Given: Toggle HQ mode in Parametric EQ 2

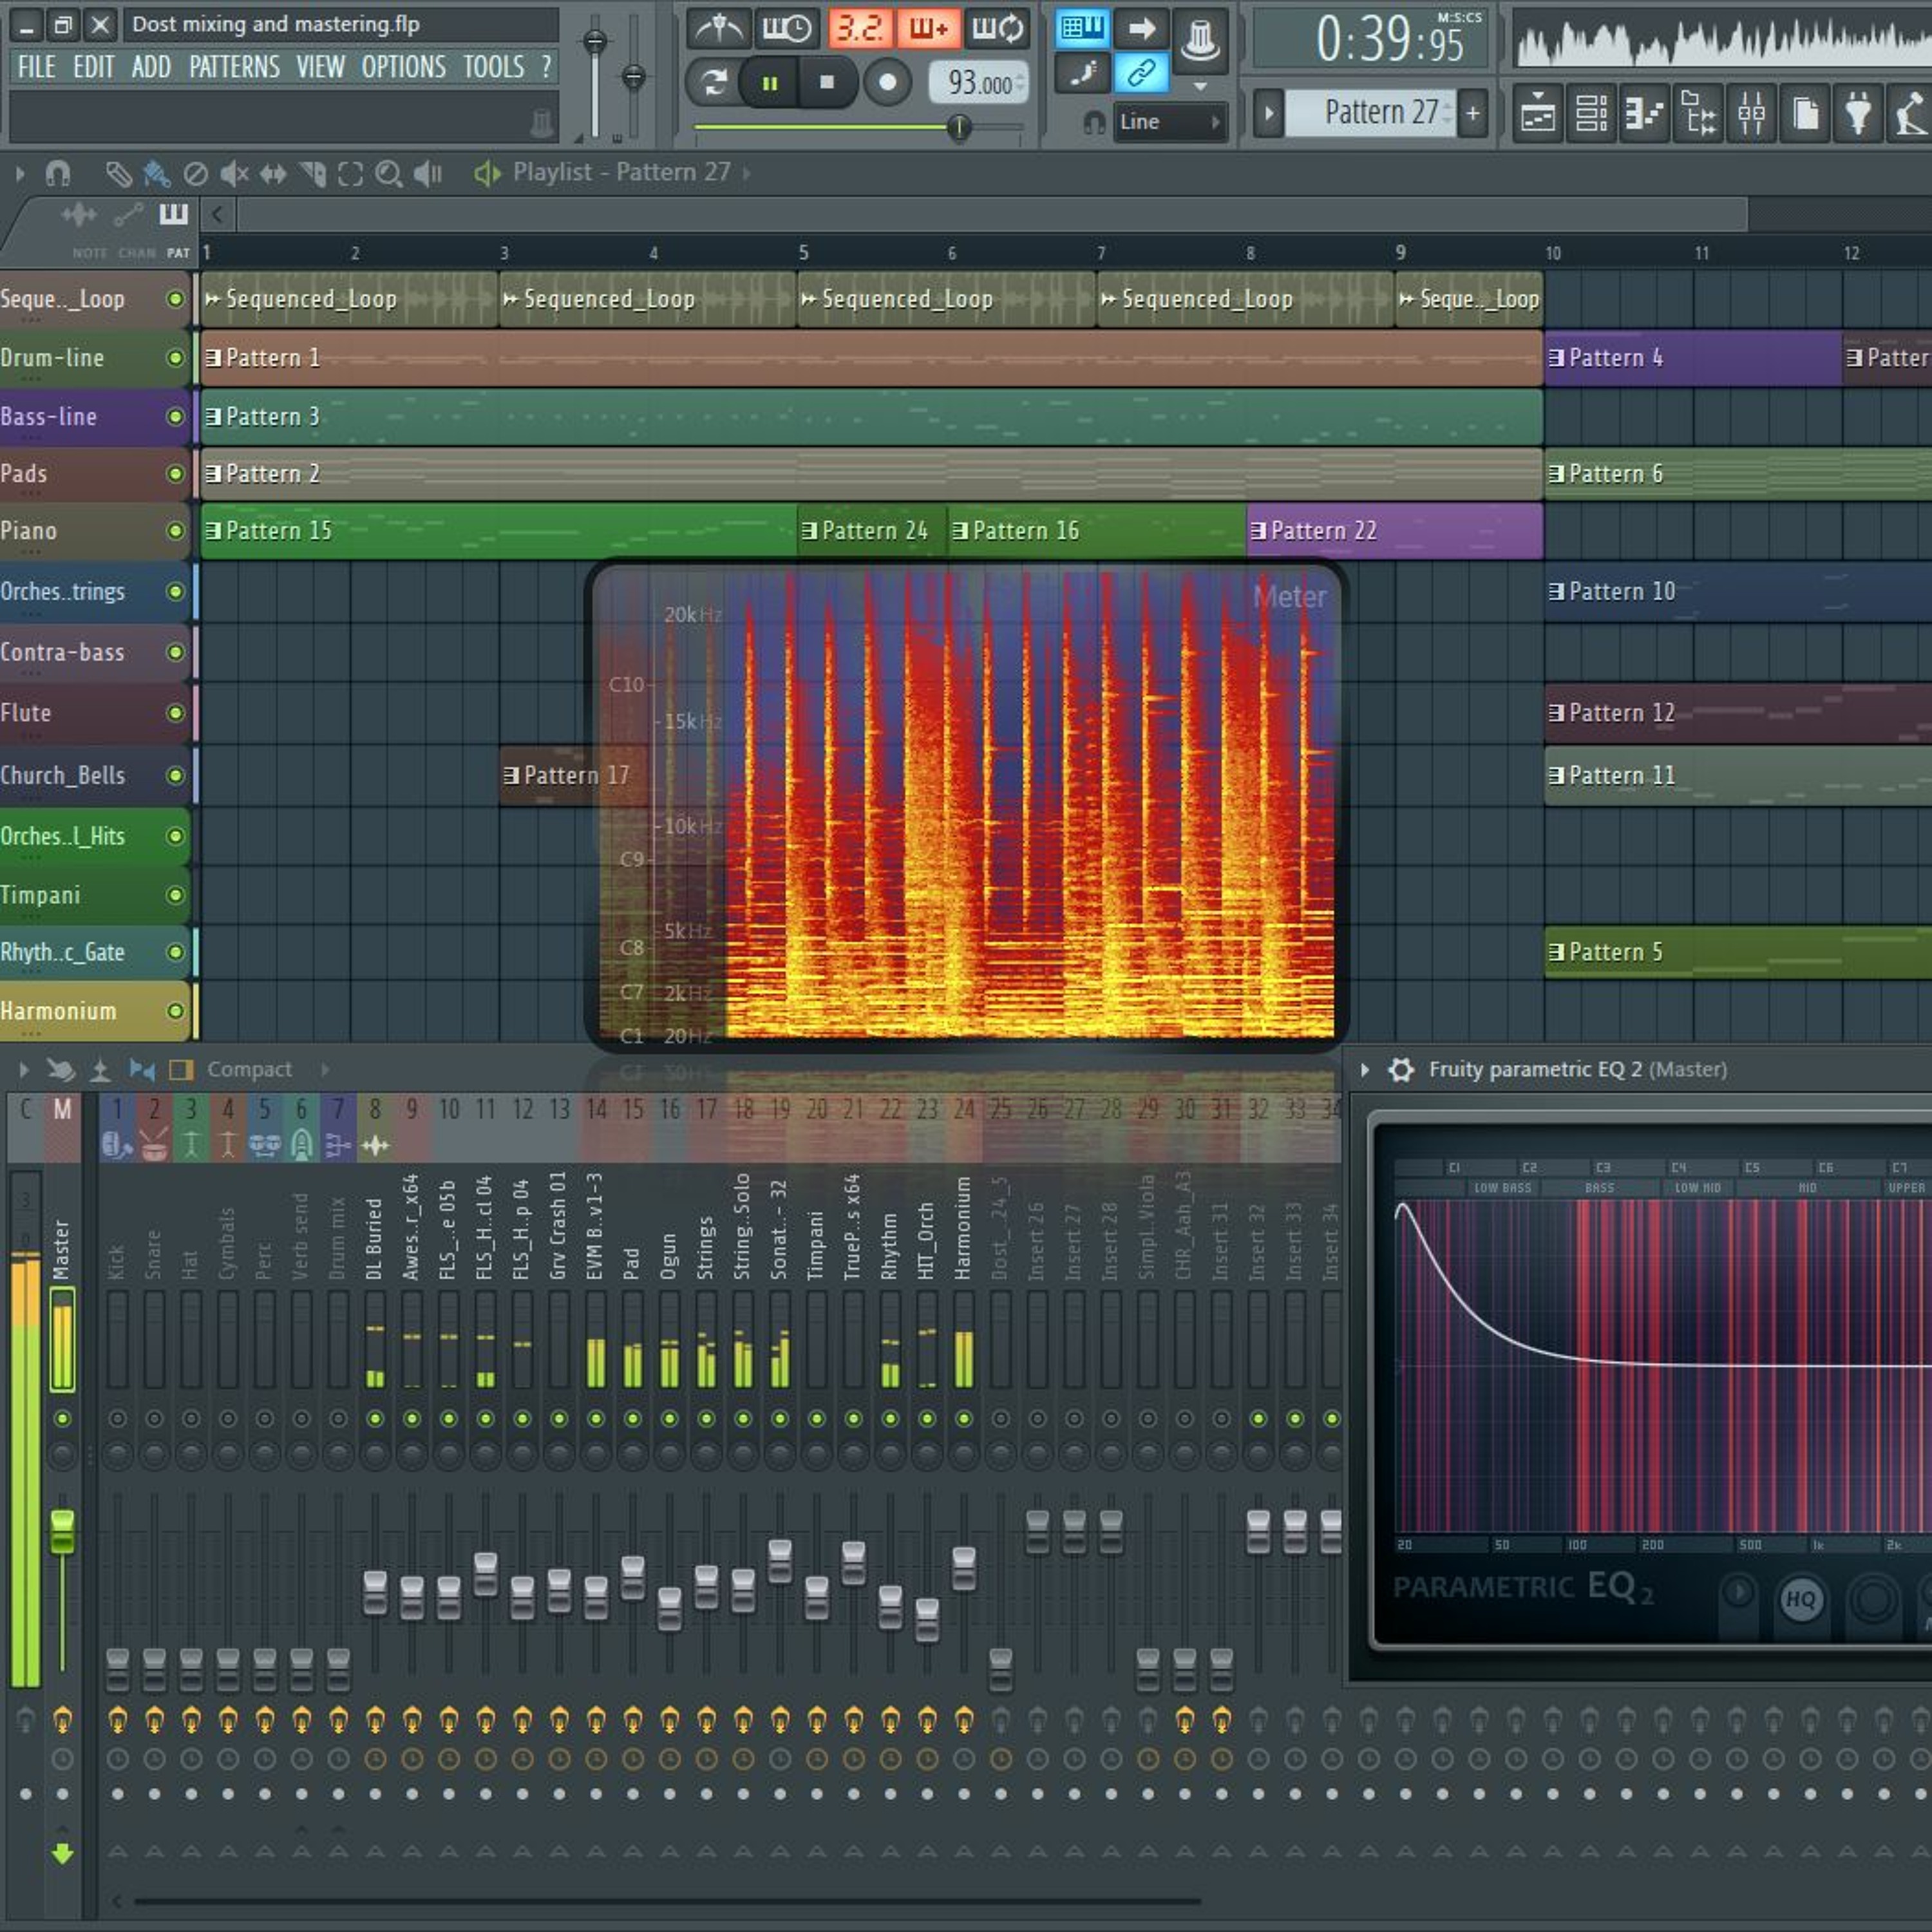Looking at the screenshot, I should [1801, 1599].
